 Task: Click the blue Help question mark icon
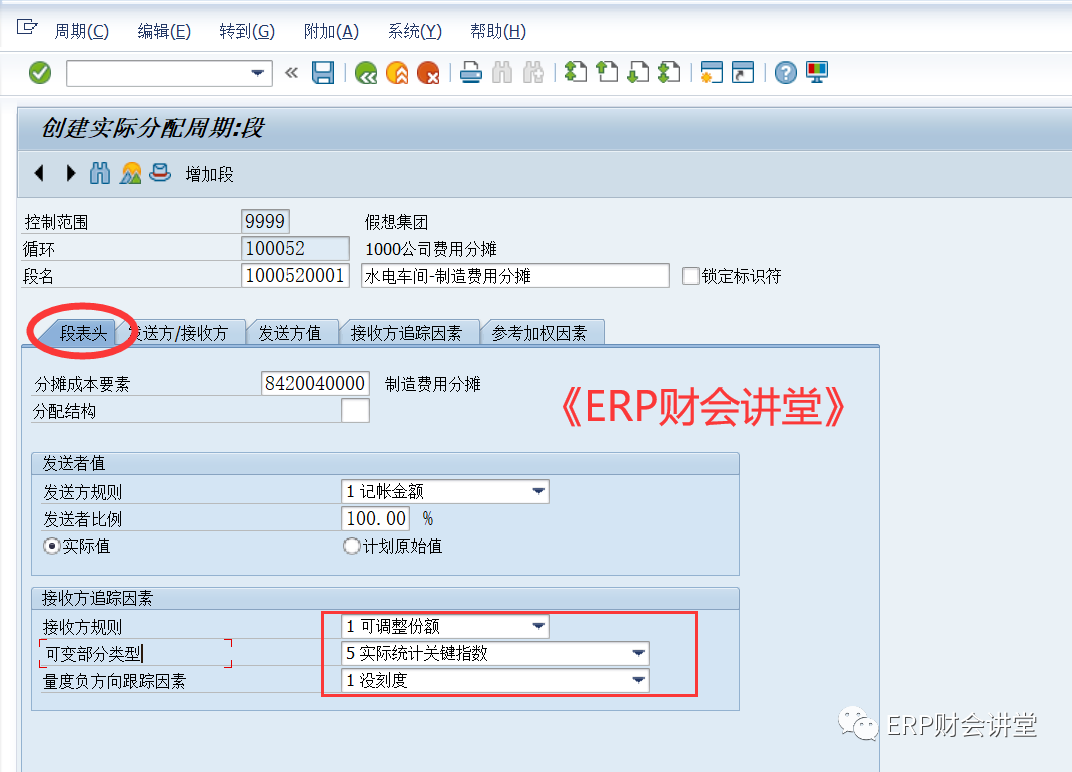(786, 72)
